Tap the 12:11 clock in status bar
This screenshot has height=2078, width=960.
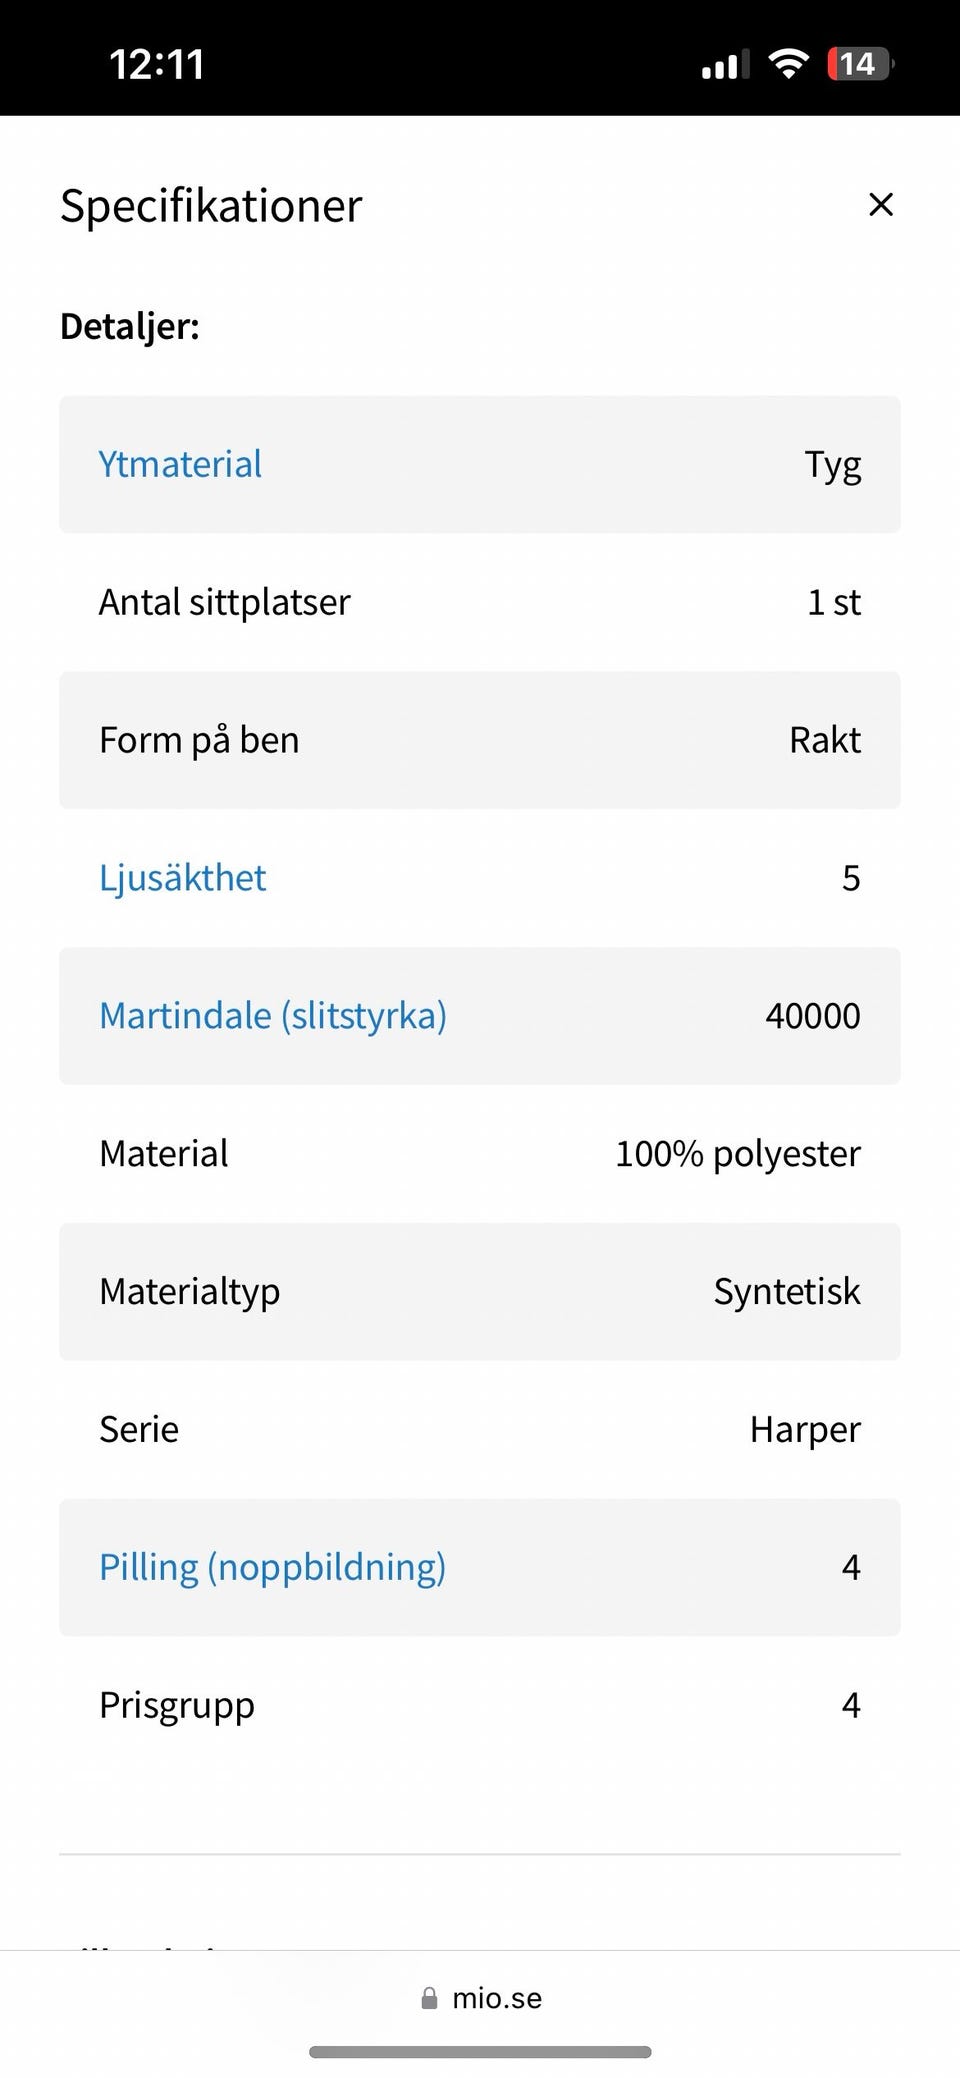(156, 65)
